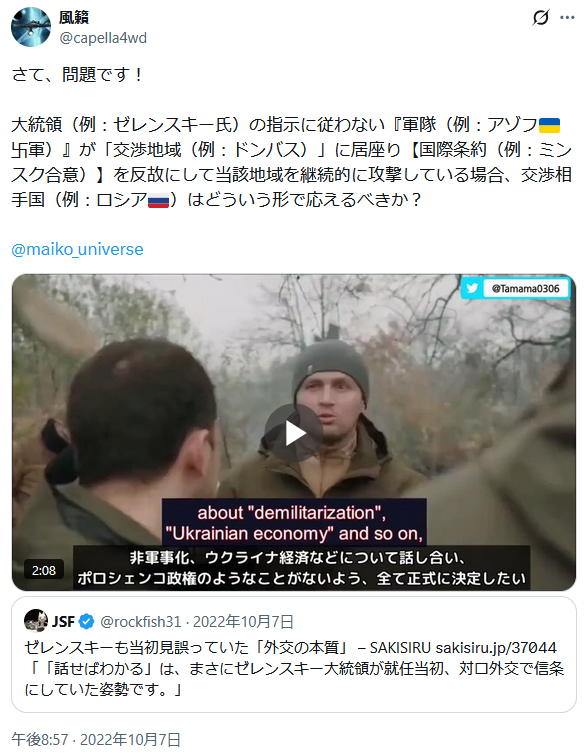Click the @Tamama0306 watermark label

tap(526, 289)
